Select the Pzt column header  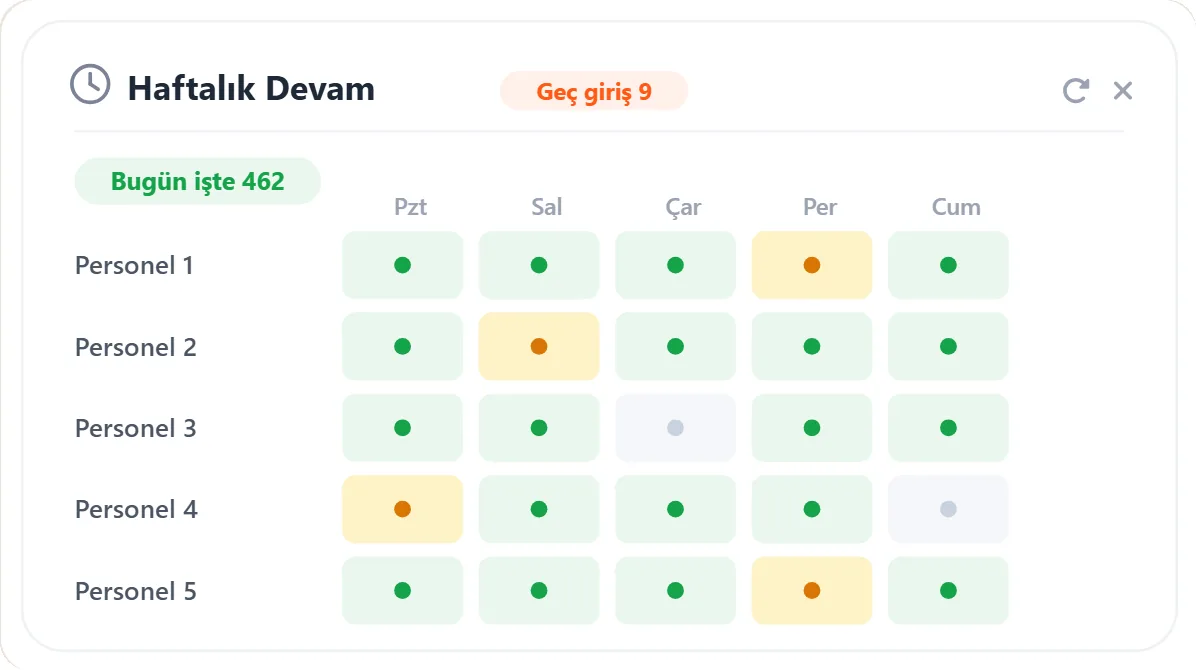coord(410,207)
